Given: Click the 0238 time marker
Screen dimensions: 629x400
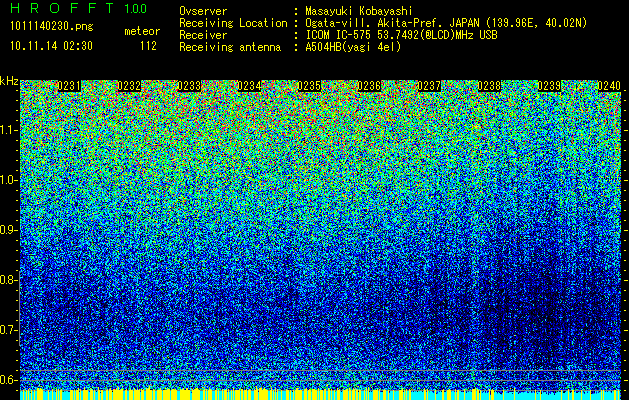Looking at the screenshot, I should tap(489, 86).
